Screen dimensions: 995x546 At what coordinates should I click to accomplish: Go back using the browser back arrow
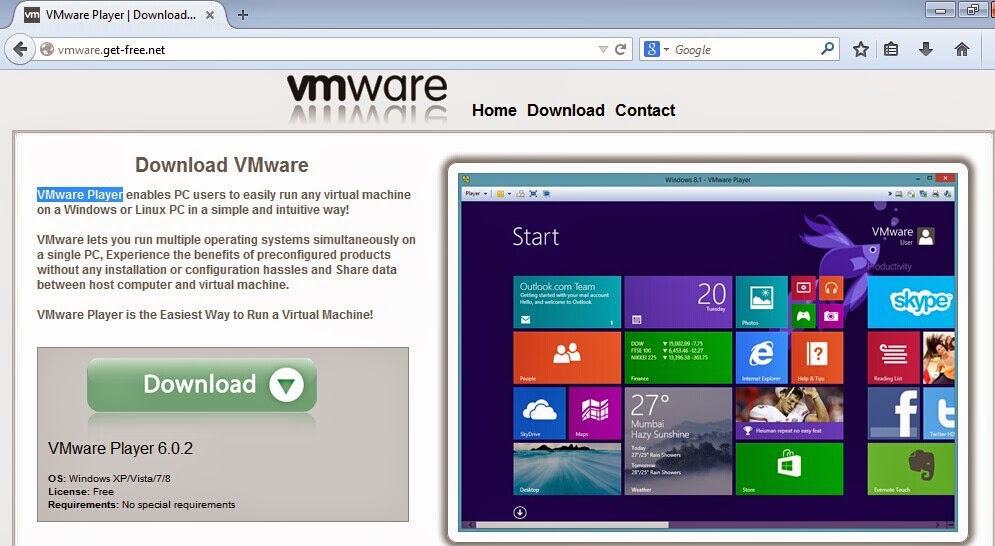(20, 49)
